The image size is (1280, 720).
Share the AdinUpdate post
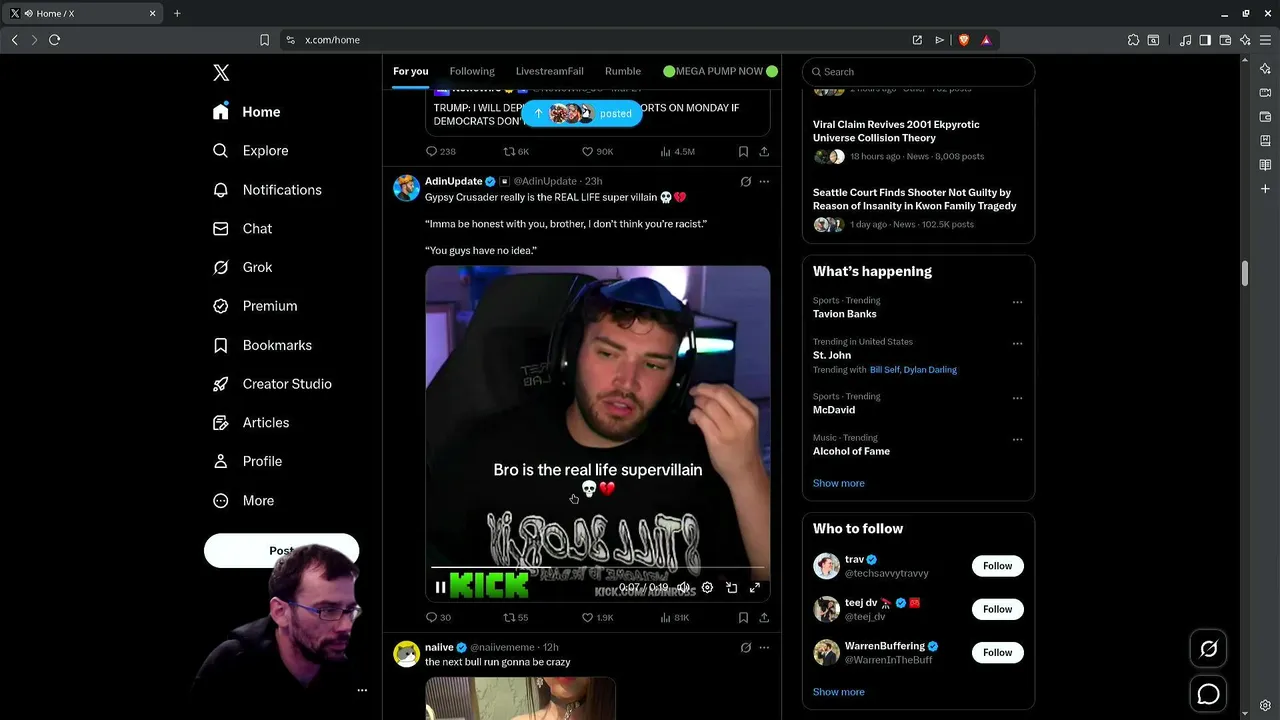[x=764, y=618]
